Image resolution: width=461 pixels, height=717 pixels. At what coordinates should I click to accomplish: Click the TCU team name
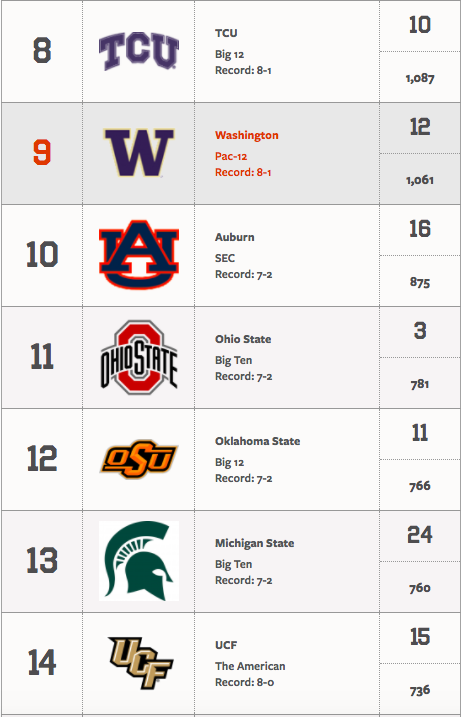pyautogui.click(x=226, y=33)
